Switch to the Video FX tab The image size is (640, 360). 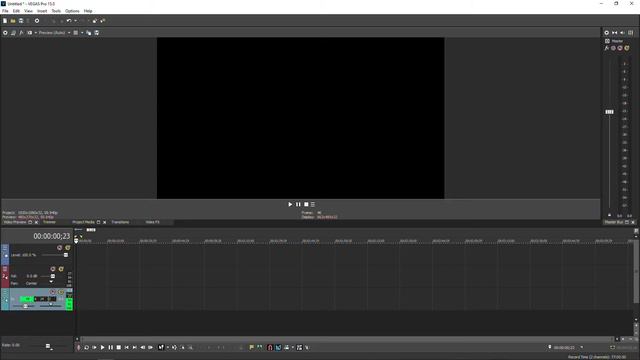click(153, 222)
